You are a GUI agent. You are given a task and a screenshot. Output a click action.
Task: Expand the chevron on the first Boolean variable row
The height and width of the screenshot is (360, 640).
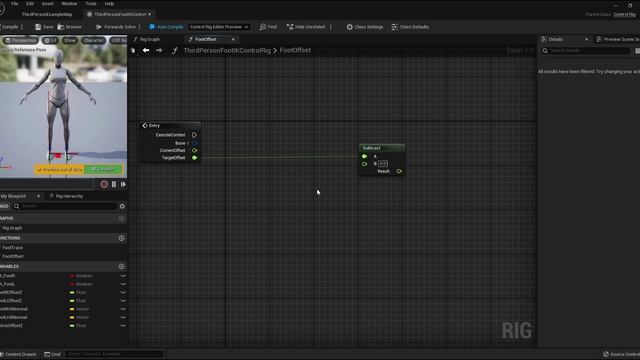point(123,276)
